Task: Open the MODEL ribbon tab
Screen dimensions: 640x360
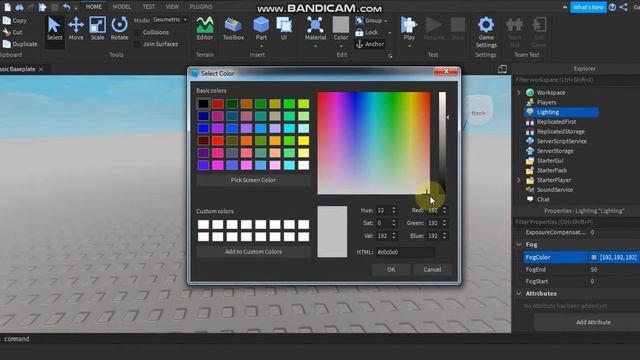Action: pos(122,7)
